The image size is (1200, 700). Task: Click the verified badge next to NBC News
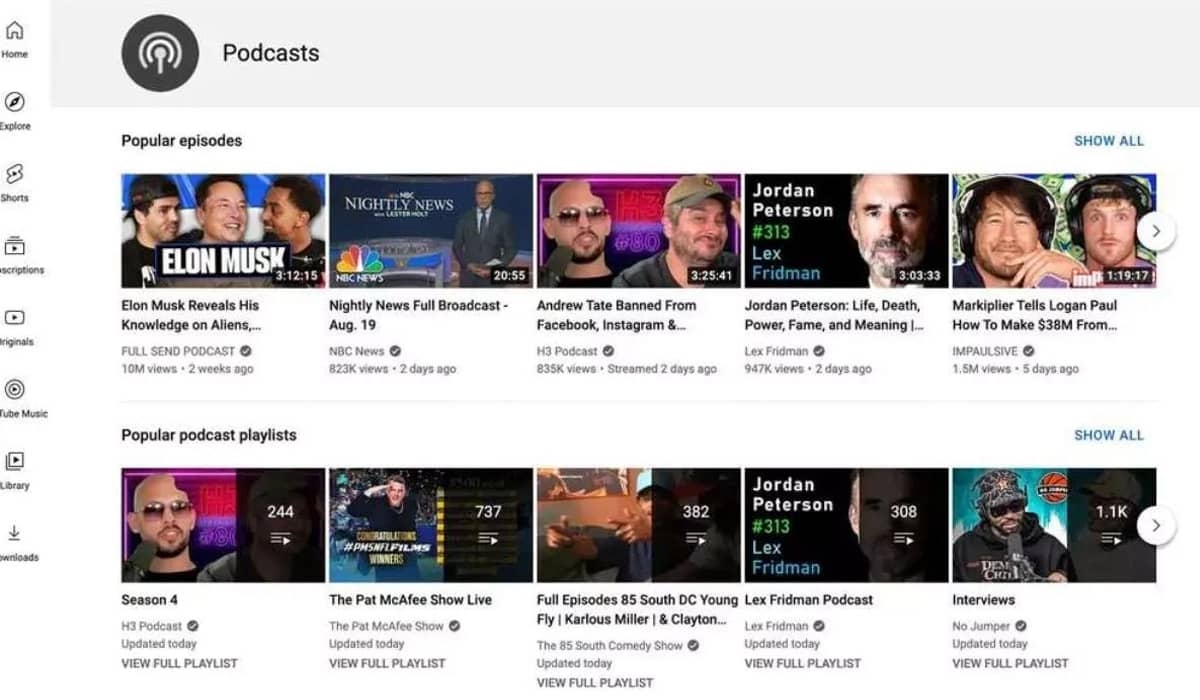pos(396,352)
